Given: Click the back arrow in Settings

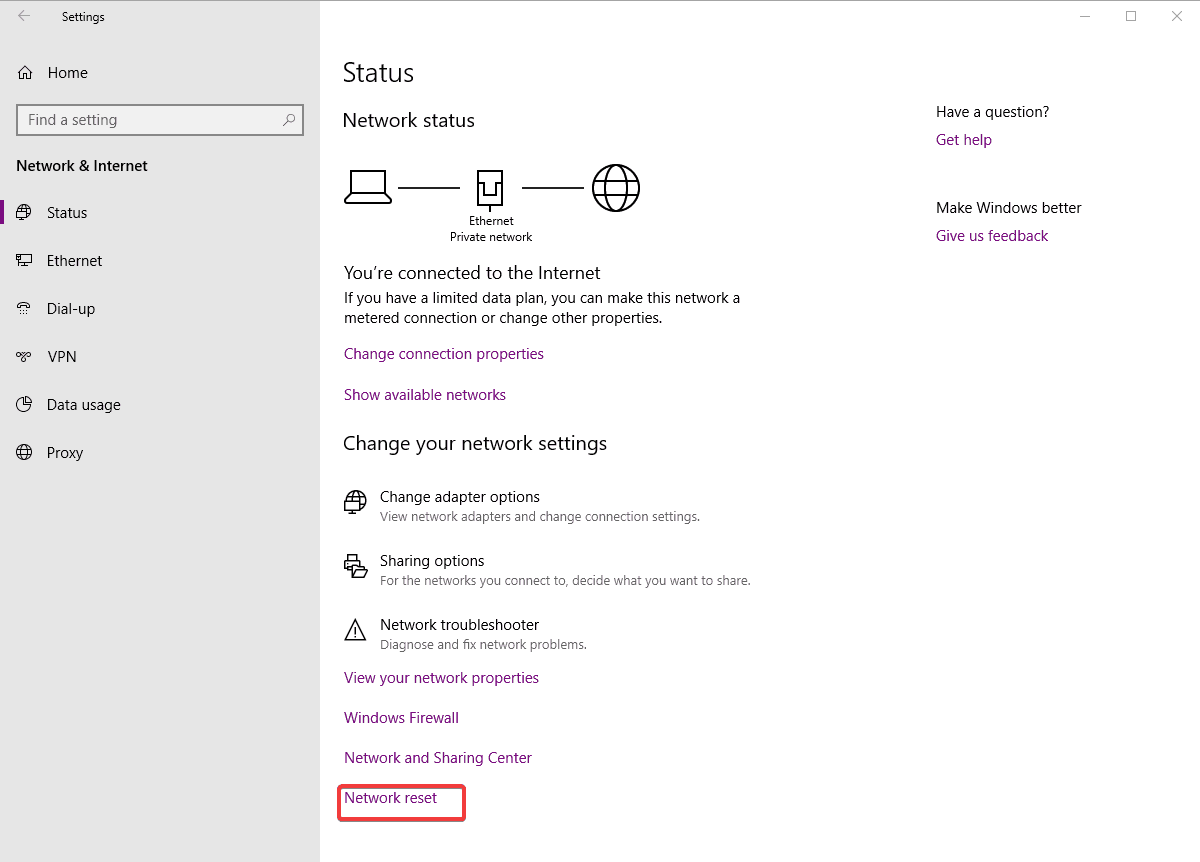Looking at the screenshot, I should tap(24, 16).
